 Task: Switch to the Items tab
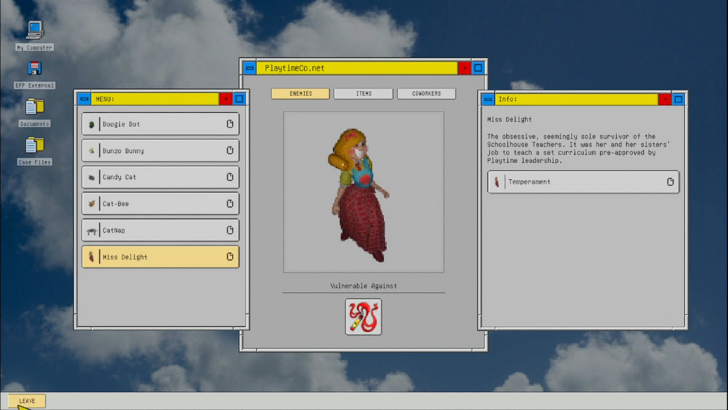click(364, 93)
